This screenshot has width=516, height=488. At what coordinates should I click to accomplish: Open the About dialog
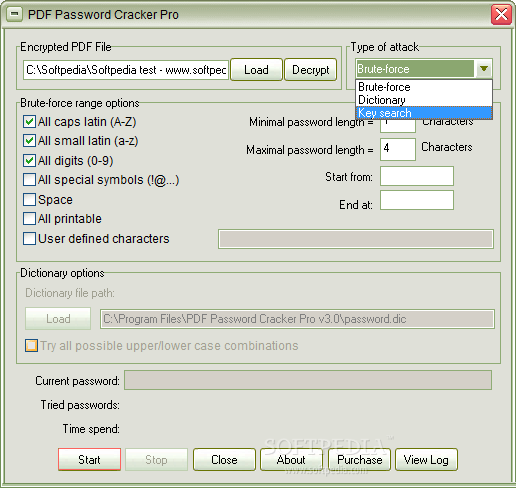click(x=291, y=460)
